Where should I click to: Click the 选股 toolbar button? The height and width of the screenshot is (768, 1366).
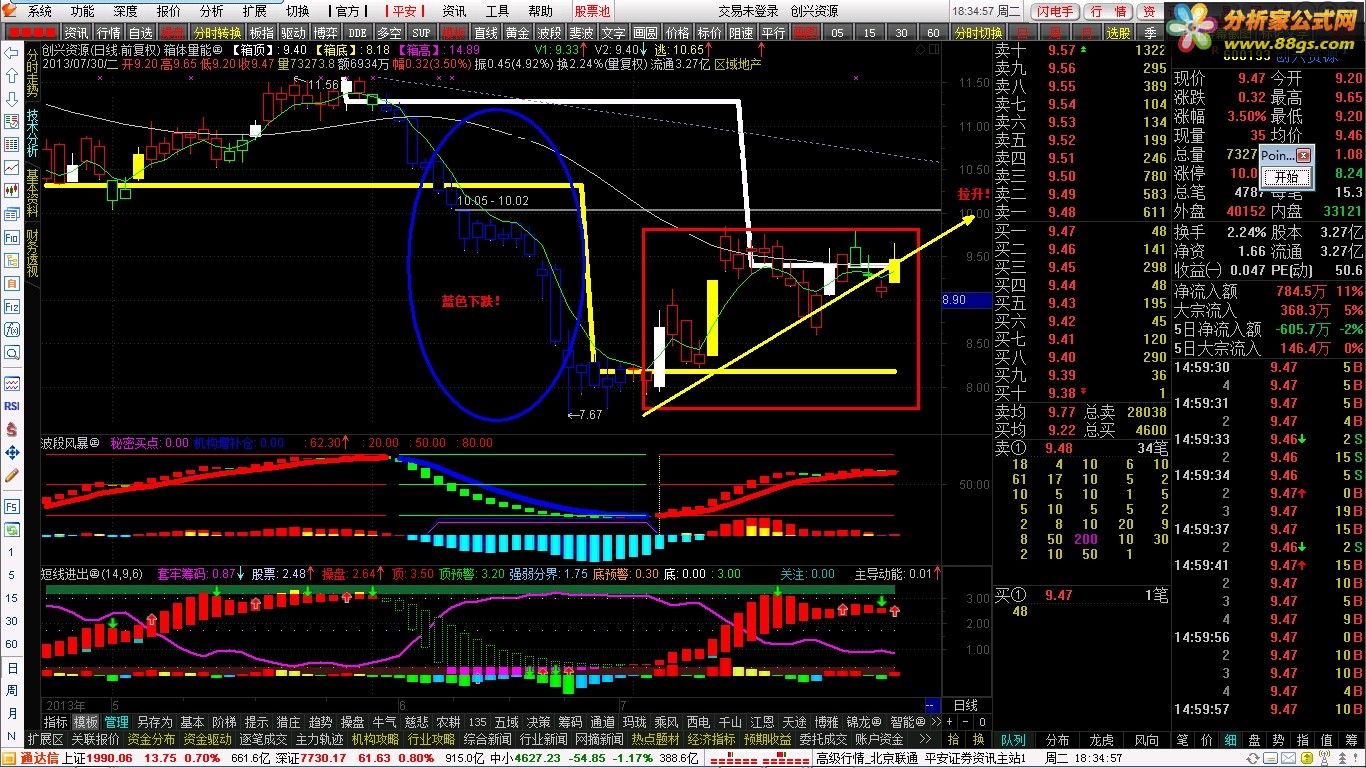pos(1118,33)
